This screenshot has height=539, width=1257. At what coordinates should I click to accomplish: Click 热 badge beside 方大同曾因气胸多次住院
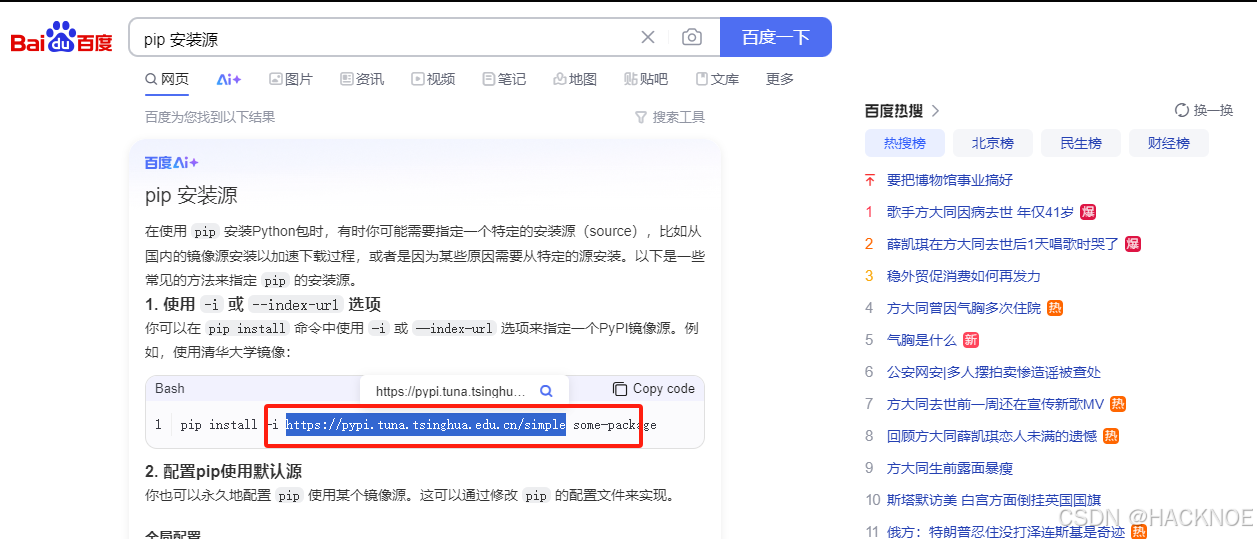pos(1055,308)
